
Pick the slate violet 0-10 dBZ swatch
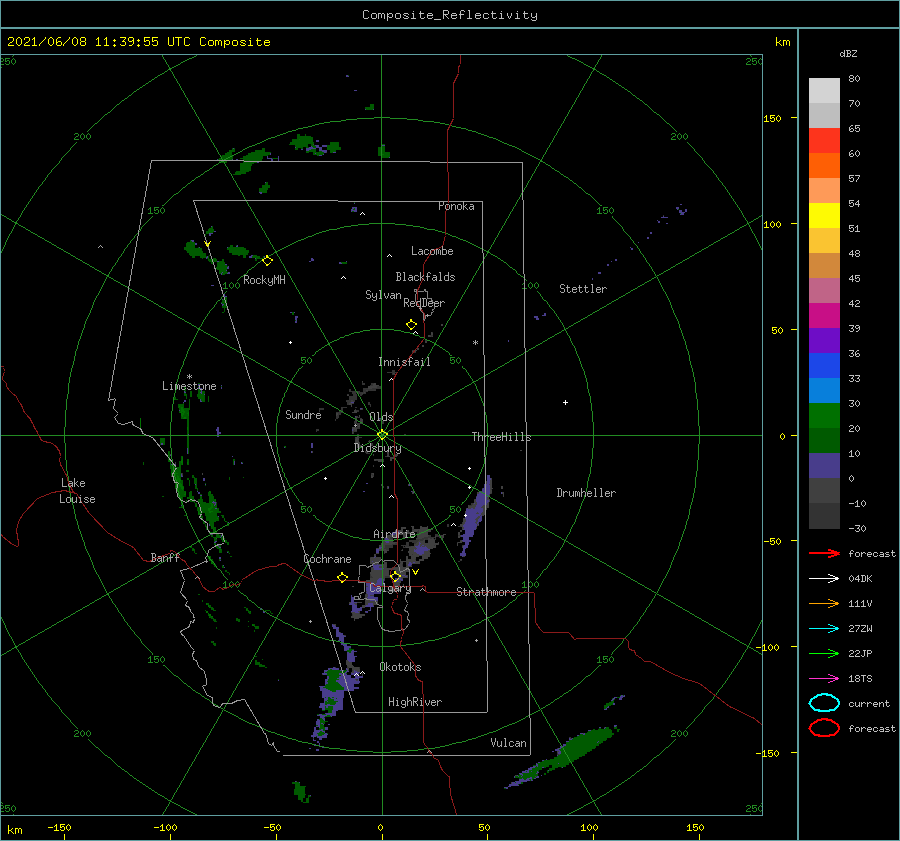click(x=824, y=466)
